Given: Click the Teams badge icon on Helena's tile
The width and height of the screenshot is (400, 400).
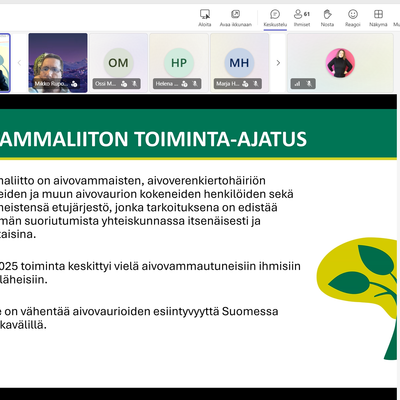Looking at the screenshot, I should [184, 84].
